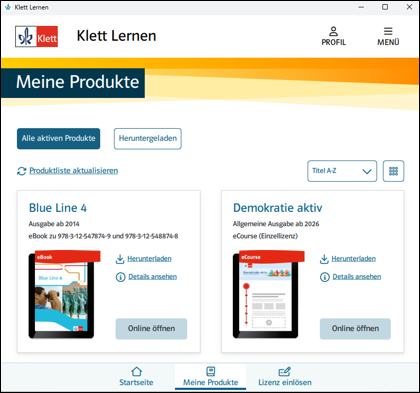The height and width of the screenshot is (393, 420).
Task: View Details ansehen for Demokratie aktiv
Action: pos(357,277)
